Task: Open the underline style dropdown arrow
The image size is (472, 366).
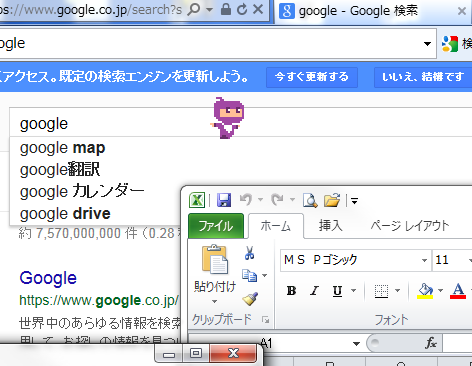Action: [353, 291]
